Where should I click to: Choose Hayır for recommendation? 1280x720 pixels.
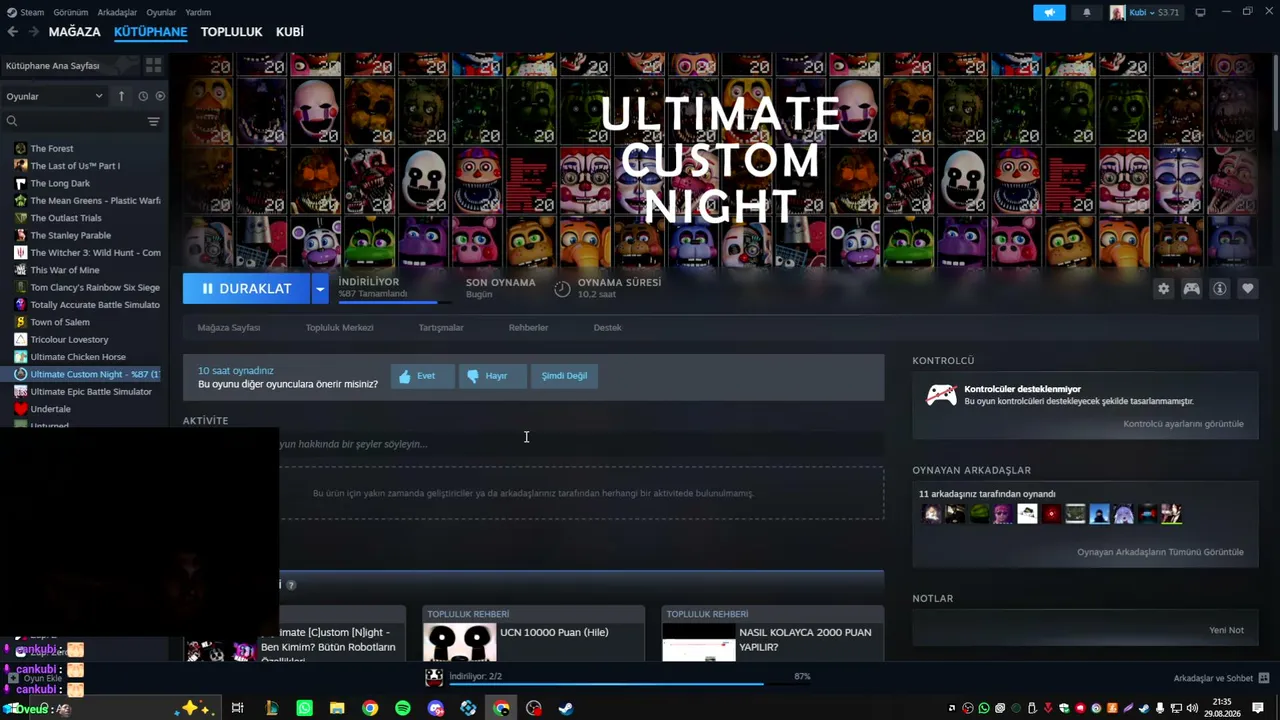[x=492, y=376]
